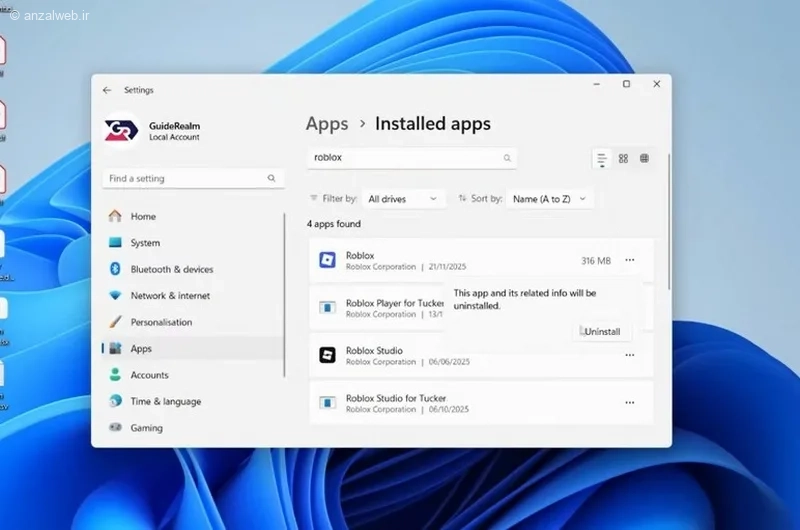Screen dimensions: 800x530
Task: Open Bluetooth & devices settings
Action: [x=193, y=269]
